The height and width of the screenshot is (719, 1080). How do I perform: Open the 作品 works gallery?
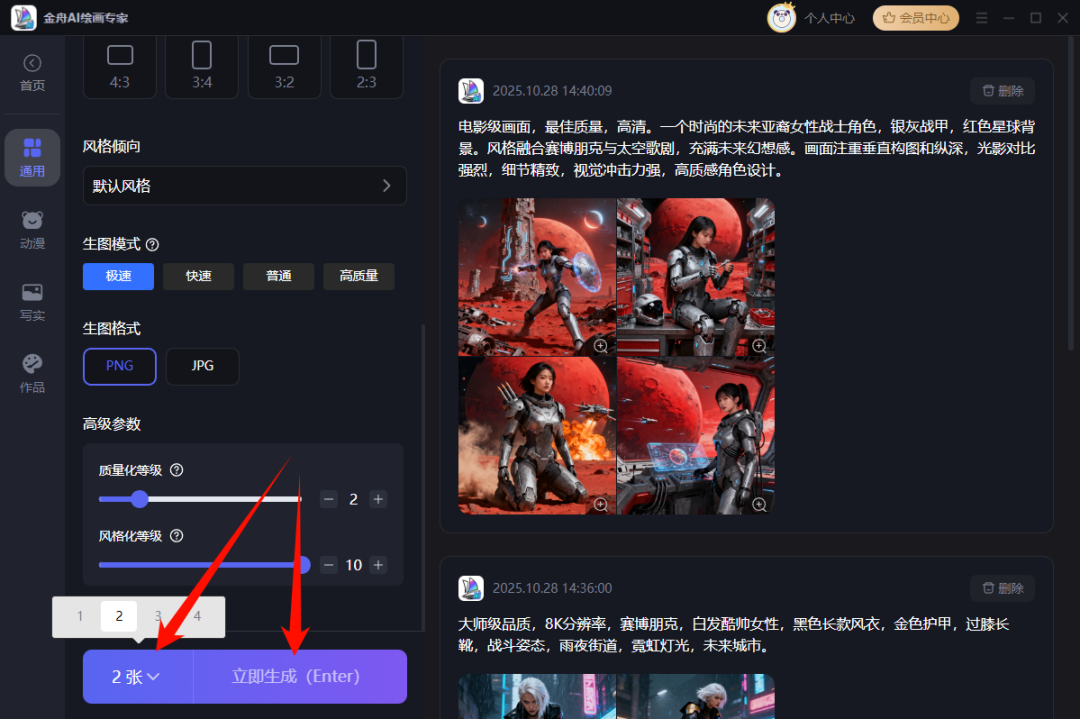32,374
